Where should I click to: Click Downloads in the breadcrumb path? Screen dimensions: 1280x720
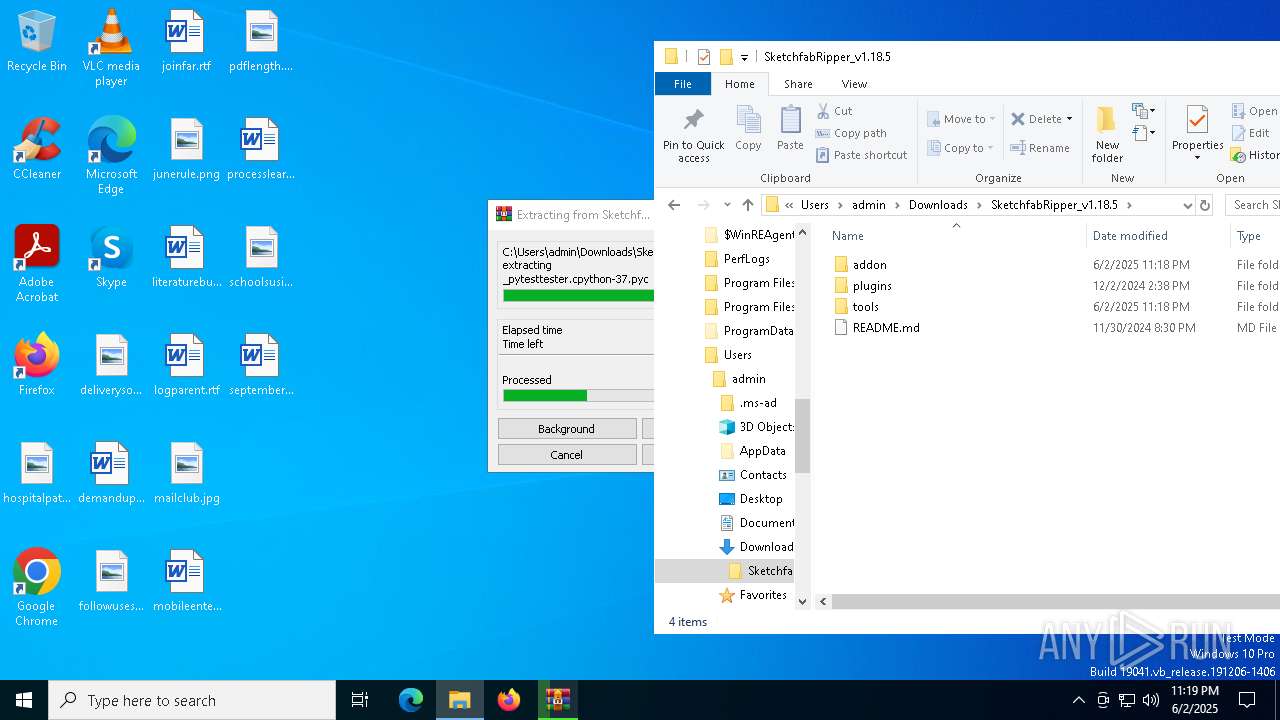pos(938,205)
